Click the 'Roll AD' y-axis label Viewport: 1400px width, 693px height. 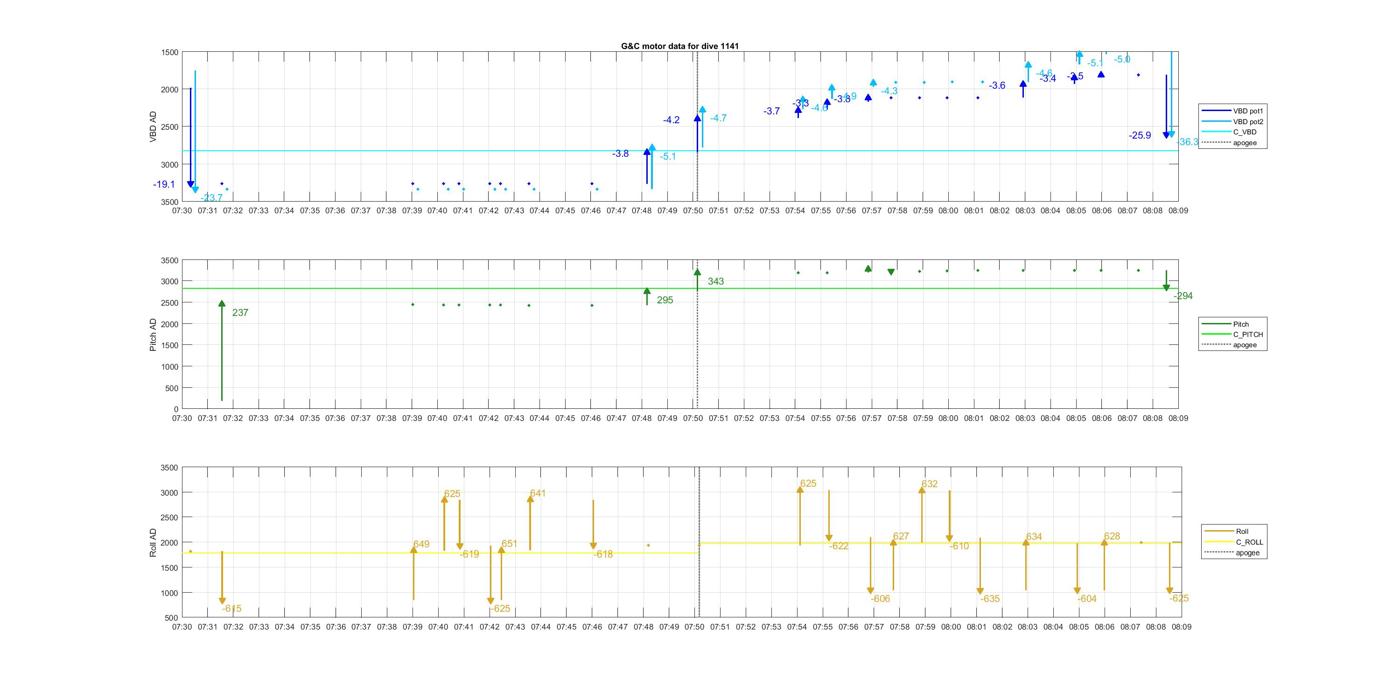155,542
